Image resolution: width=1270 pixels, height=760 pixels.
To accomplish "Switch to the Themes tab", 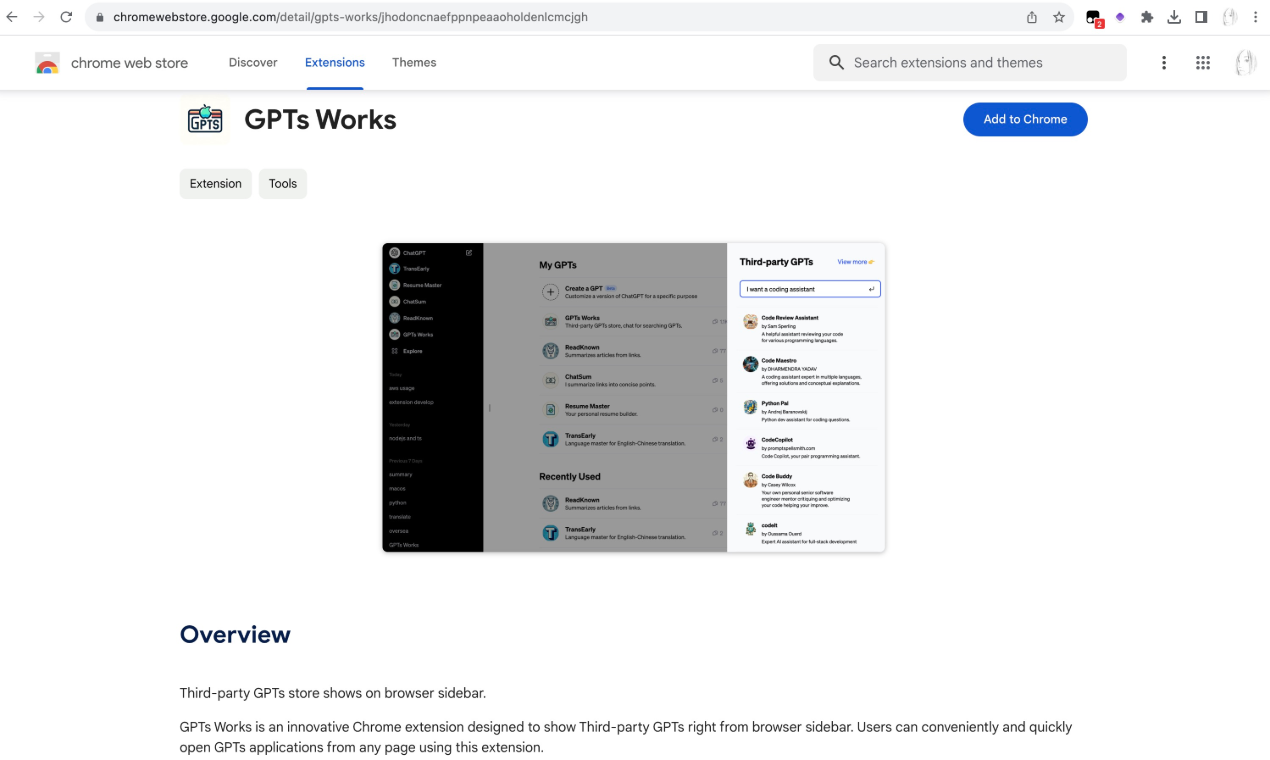I will click(414, 62).
